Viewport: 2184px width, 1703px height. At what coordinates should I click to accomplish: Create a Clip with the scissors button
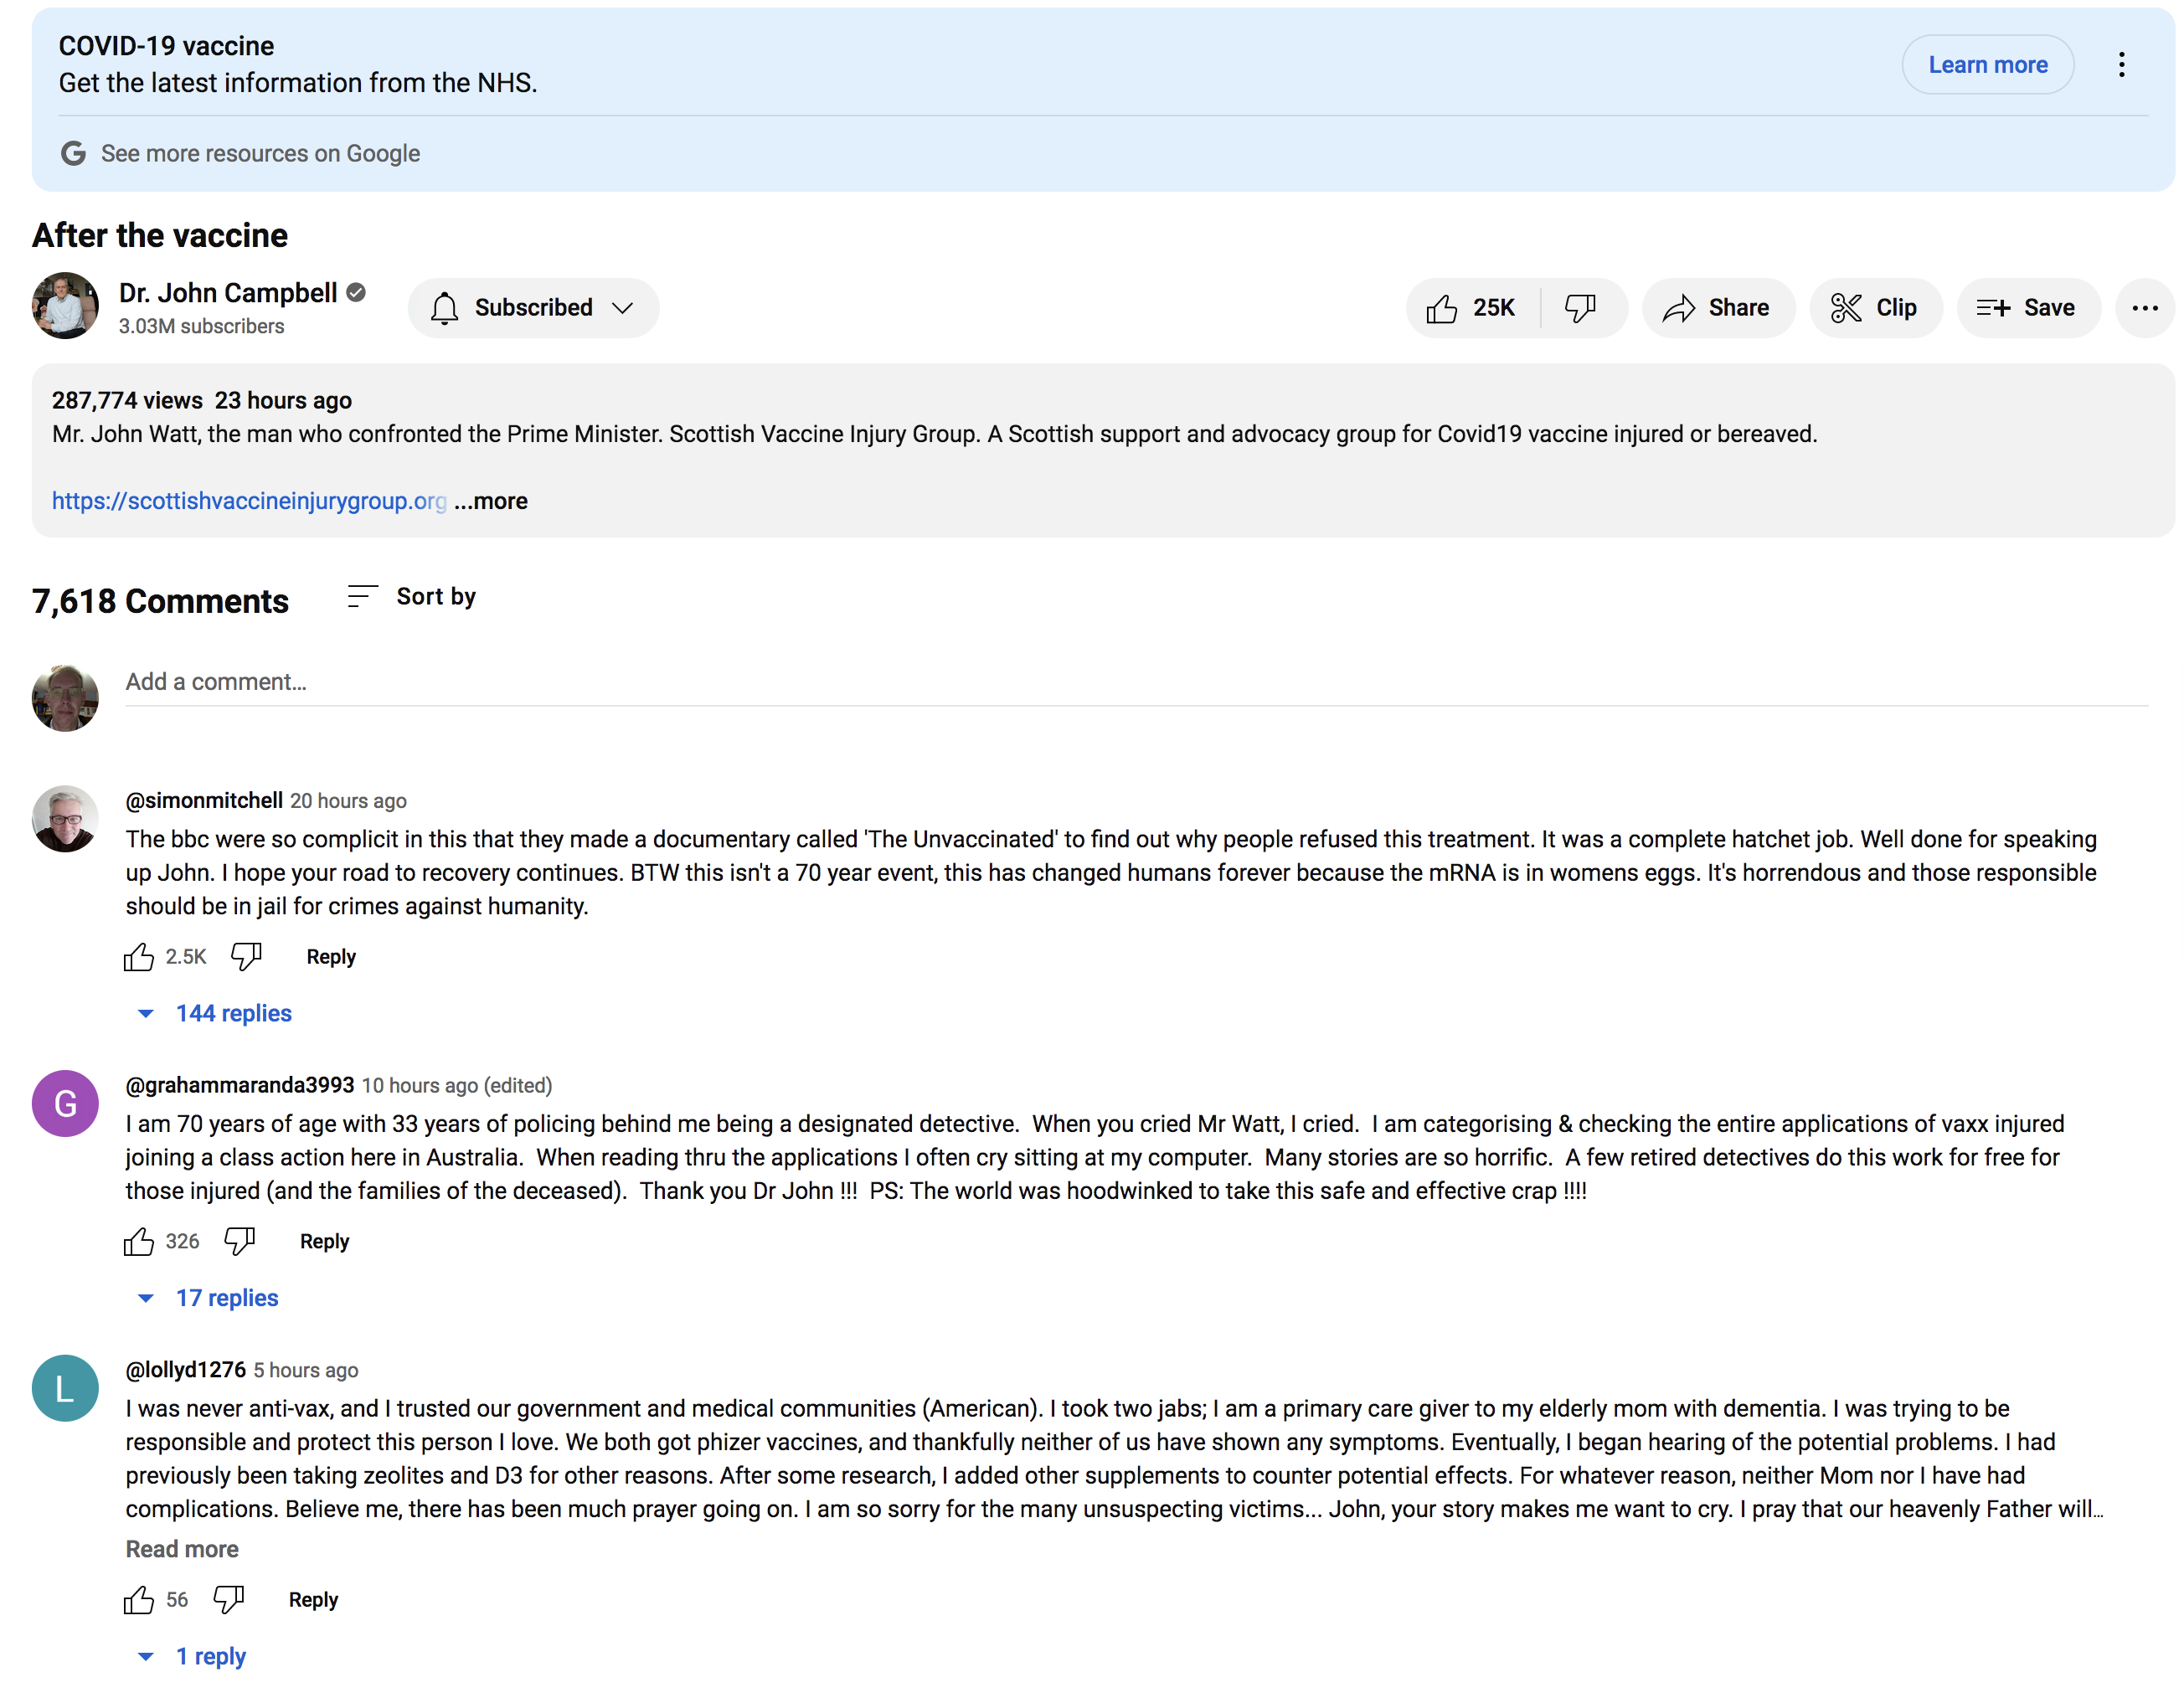[x=1874, y=308]
